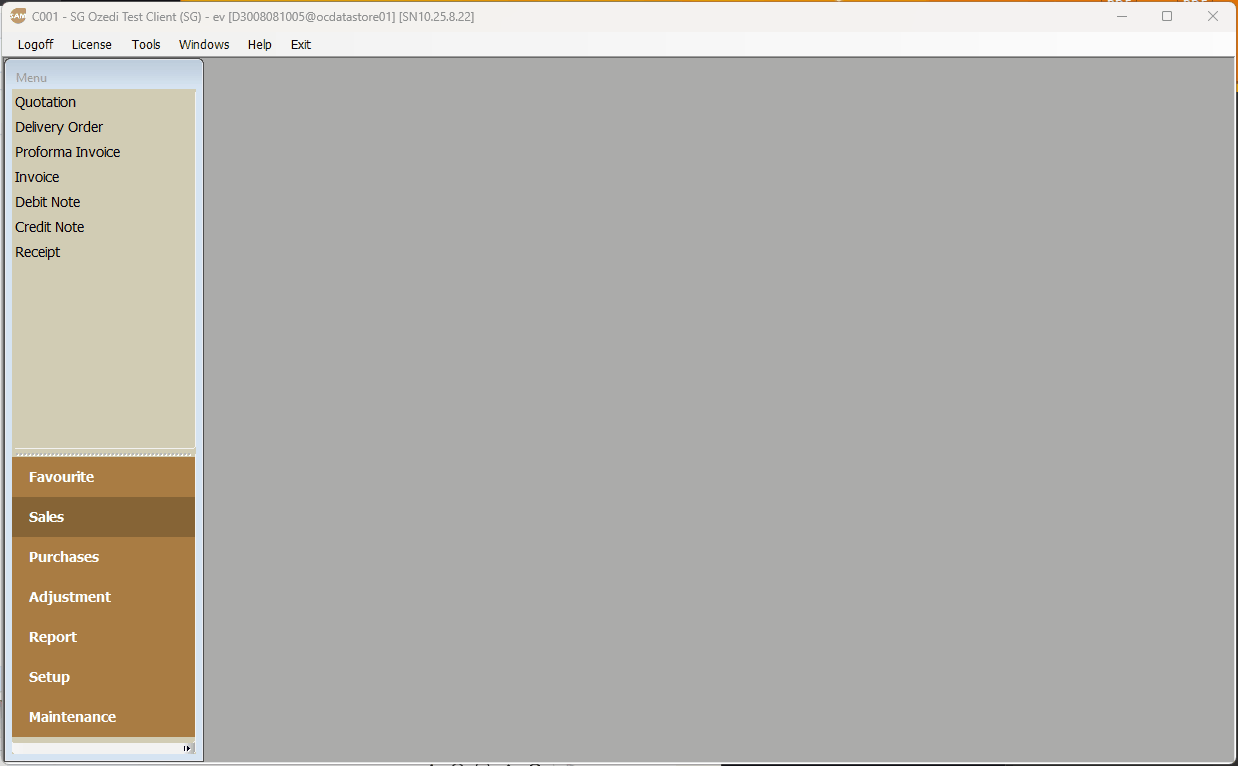1238x766 pixels.
Task: Open Proforma Invoice entry
Action: coord(68,152)
